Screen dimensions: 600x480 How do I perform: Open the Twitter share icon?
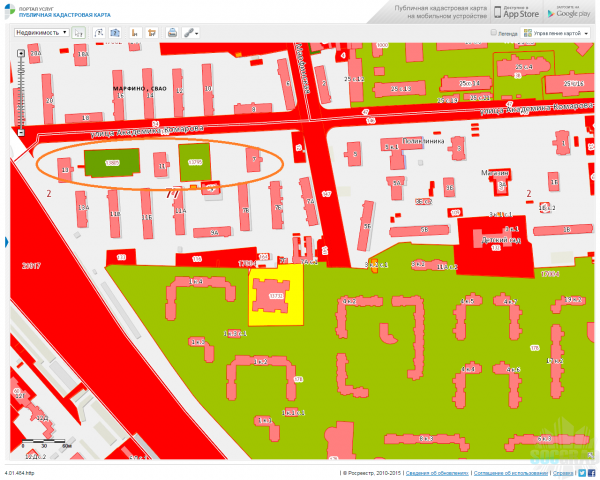[x=582, y=472]
